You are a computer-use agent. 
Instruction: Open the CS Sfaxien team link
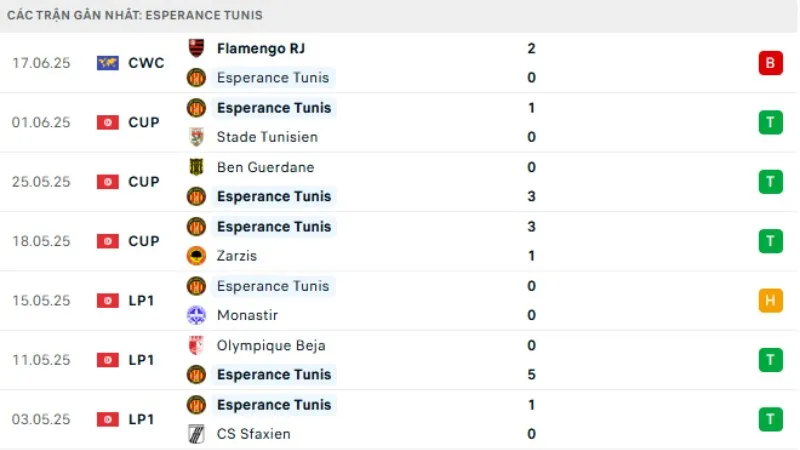click(256, 434)
